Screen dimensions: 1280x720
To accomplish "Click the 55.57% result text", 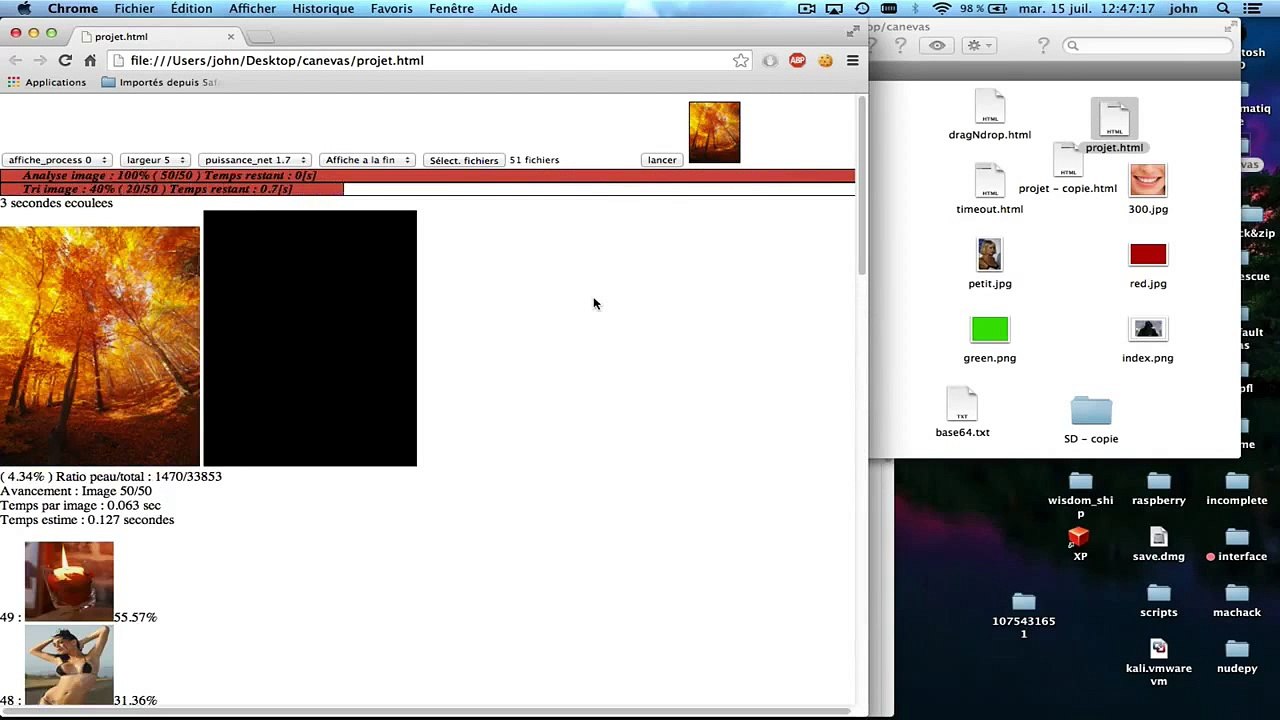I will pyautogui.click(x=135, y=617).
